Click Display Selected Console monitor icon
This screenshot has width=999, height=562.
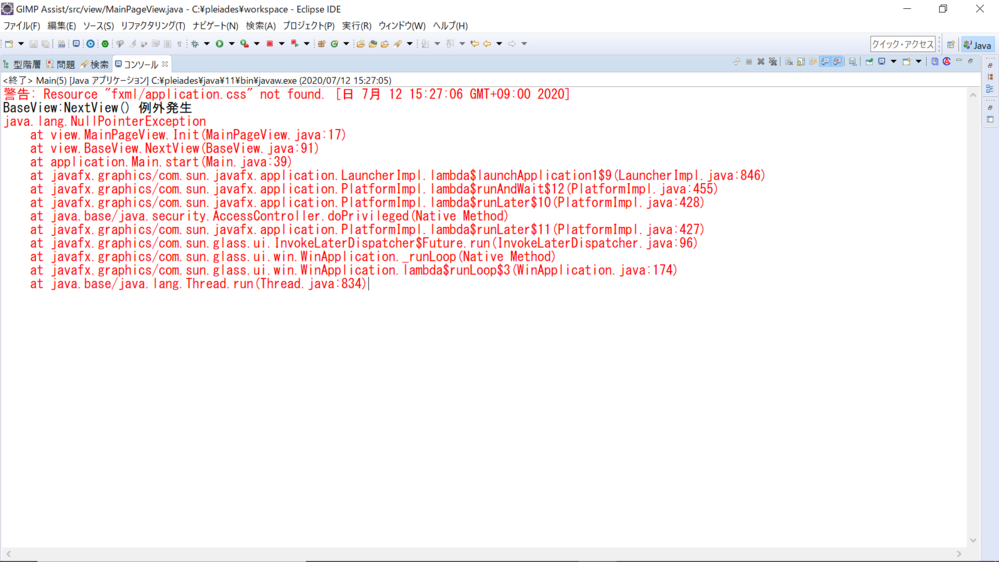[881, 61]
